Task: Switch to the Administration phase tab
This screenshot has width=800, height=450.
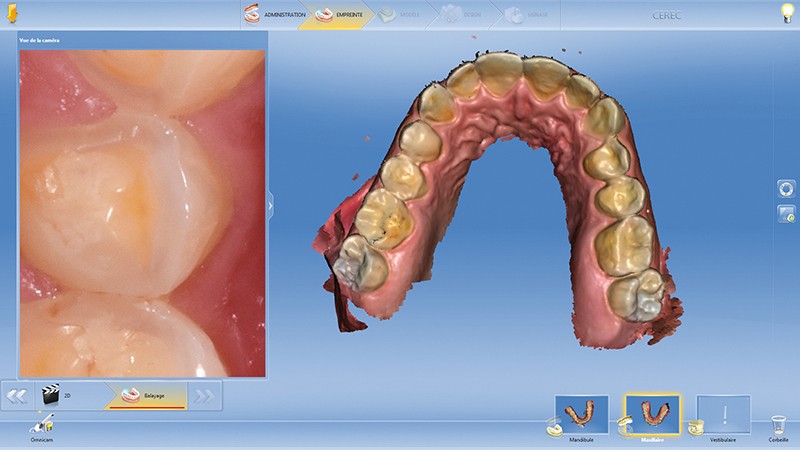Action: pos(275,14)
